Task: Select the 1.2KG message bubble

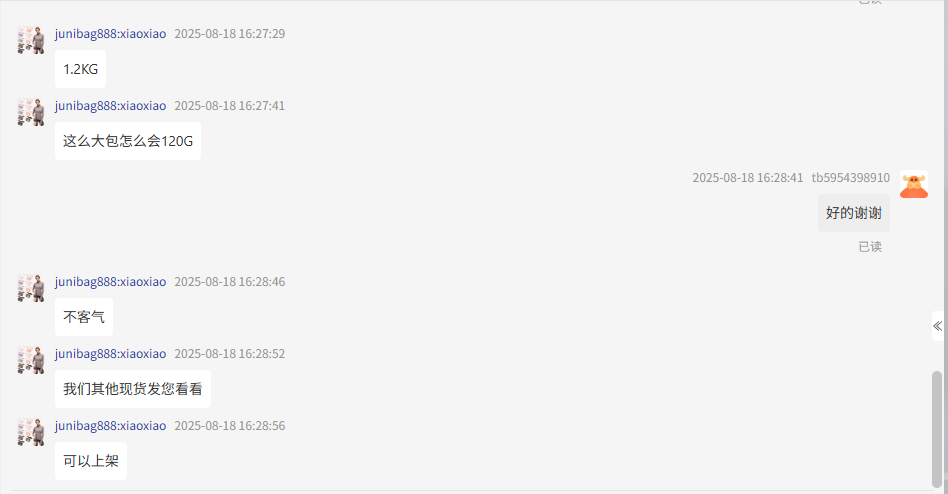Action: coord(80,70)
